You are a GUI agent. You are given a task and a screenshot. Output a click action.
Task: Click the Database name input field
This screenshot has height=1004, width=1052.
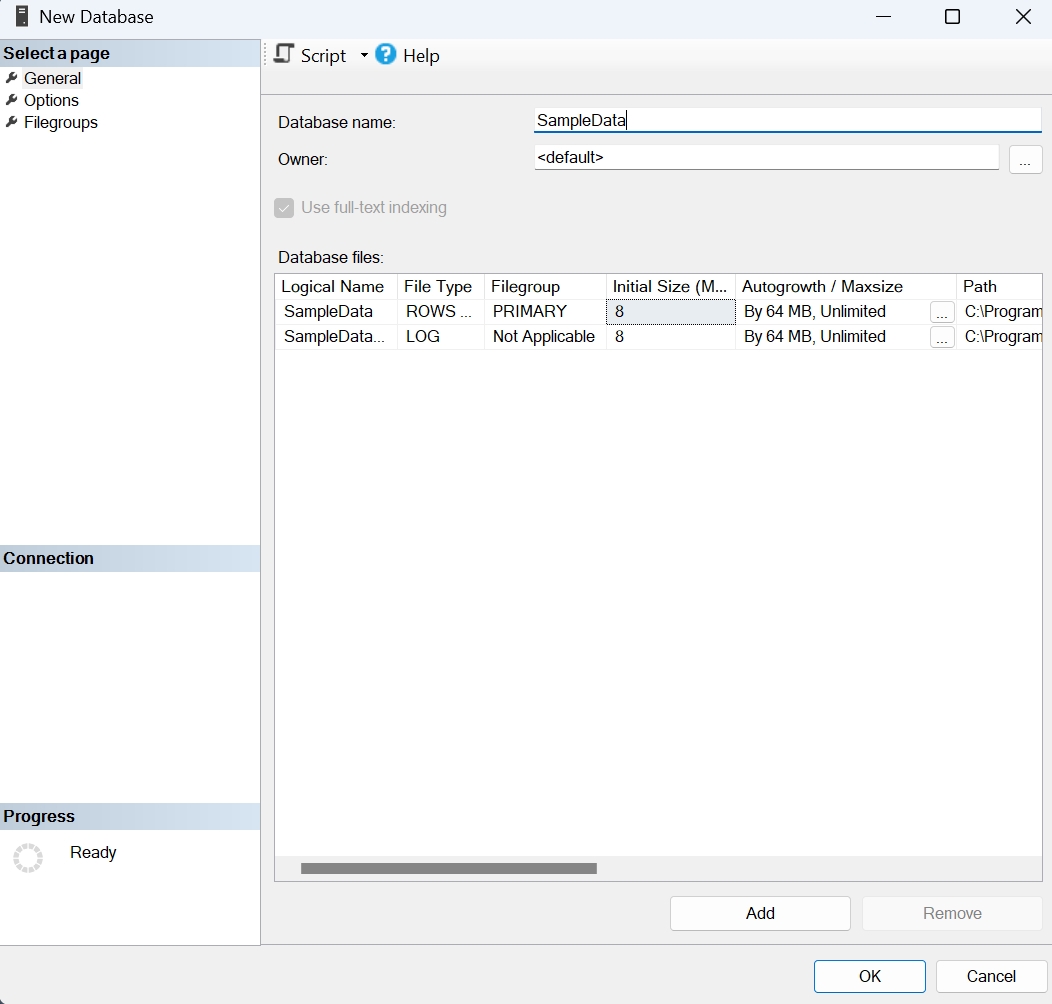click(x=787, y=121)
